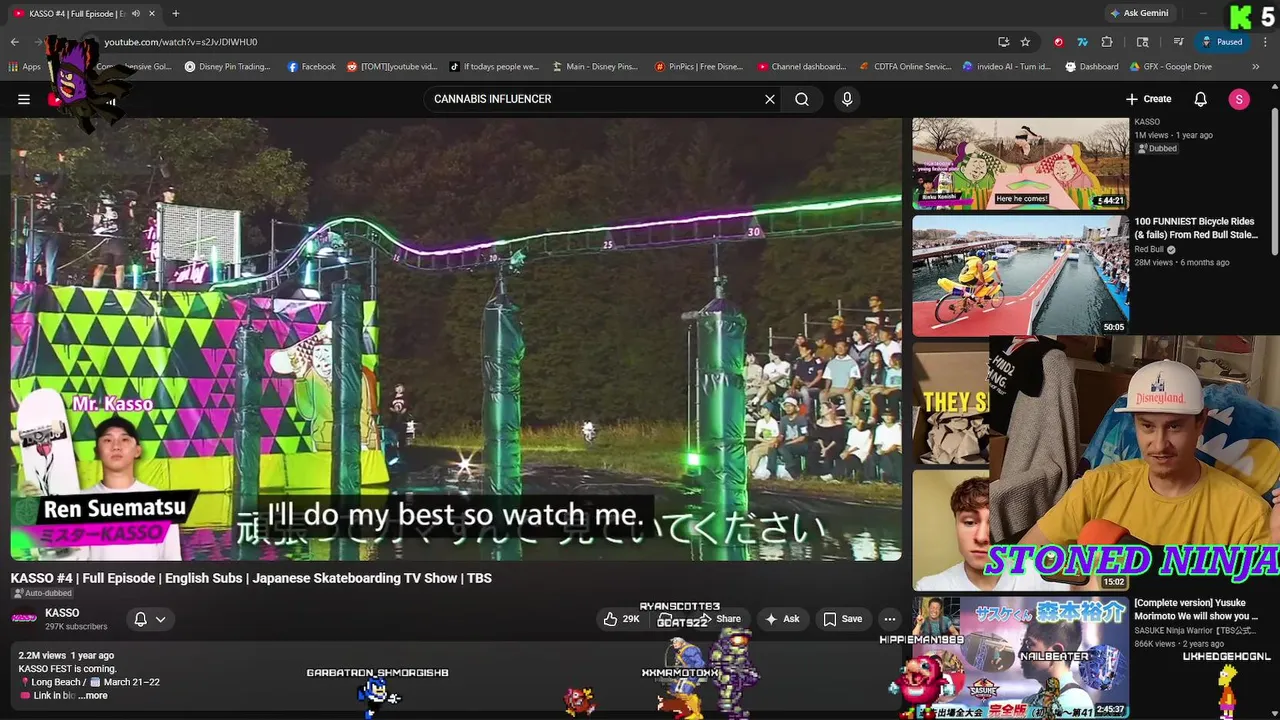Image resolution: width=1280 pixels, height=720 pixels.
Task: Click the side panel icon in browser toolbar
Action: coord(1143,42)
